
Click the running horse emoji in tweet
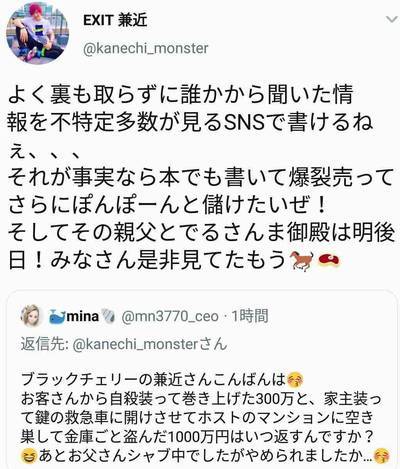303,259
